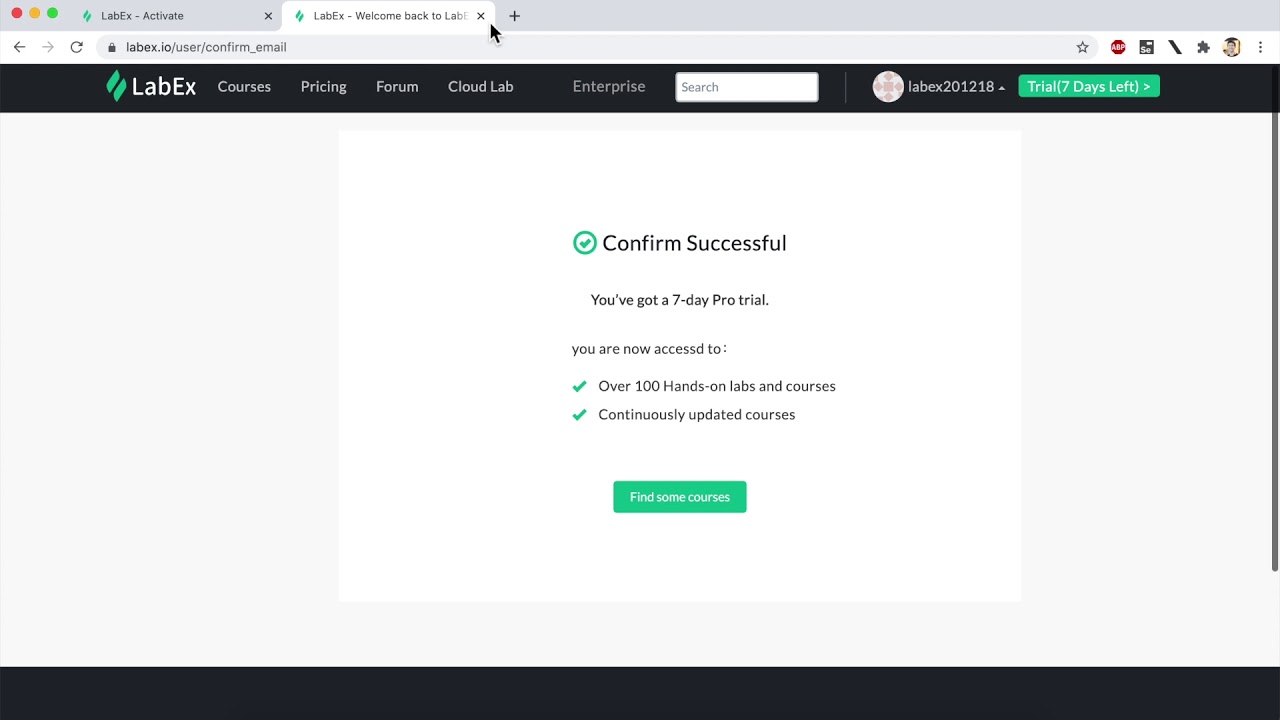
Task: Click the macOS green fullscreen window button
Action: coord(53,13)
